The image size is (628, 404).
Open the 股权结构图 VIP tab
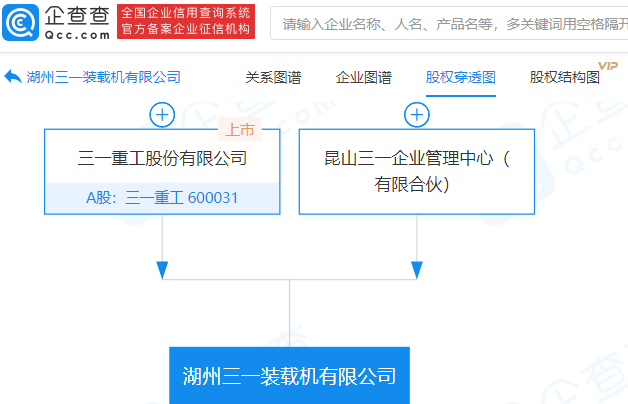[x=564, y=77]
